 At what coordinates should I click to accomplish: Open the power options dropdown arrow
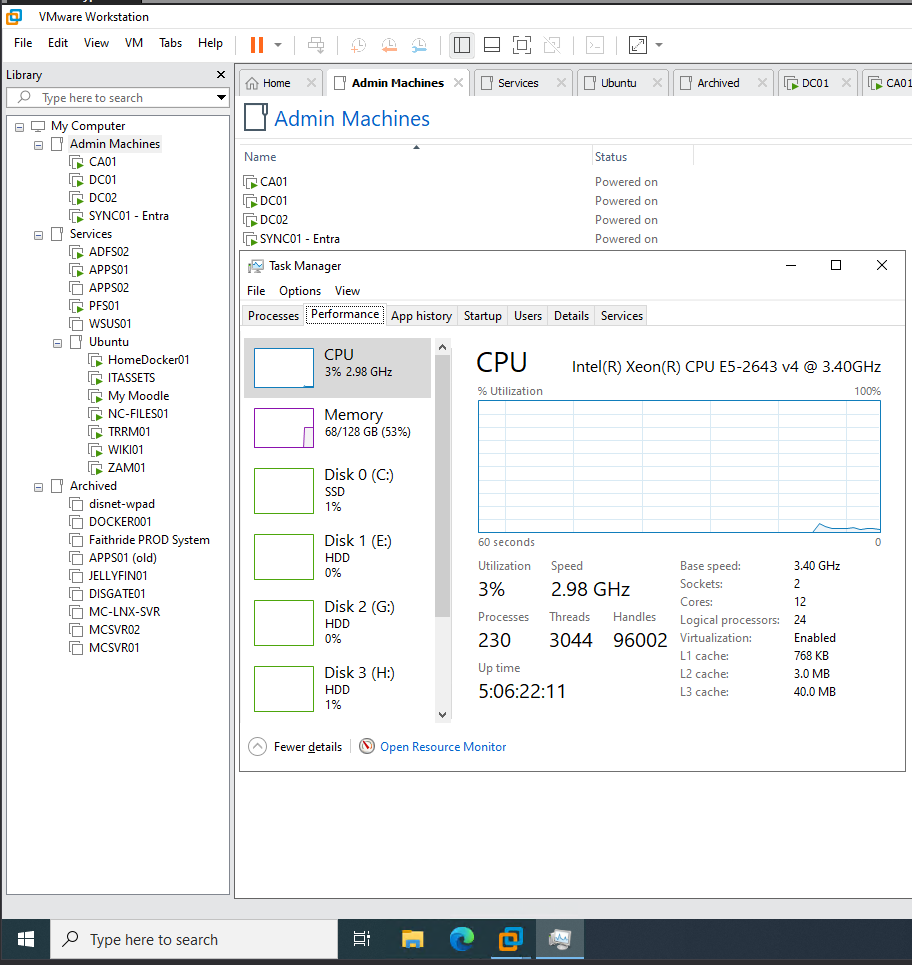coord(278,45)
